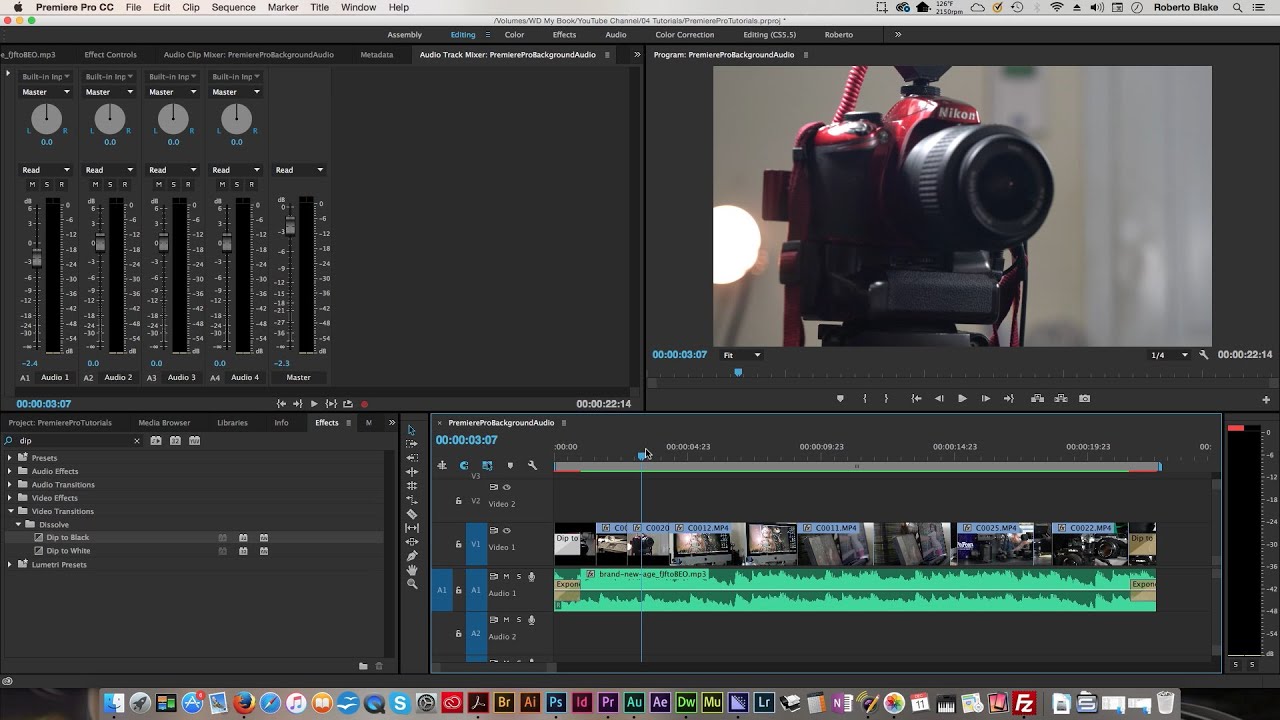1280x720 pixels.
Task: Expand the Lumetri Presets folder
Action: 10,565
